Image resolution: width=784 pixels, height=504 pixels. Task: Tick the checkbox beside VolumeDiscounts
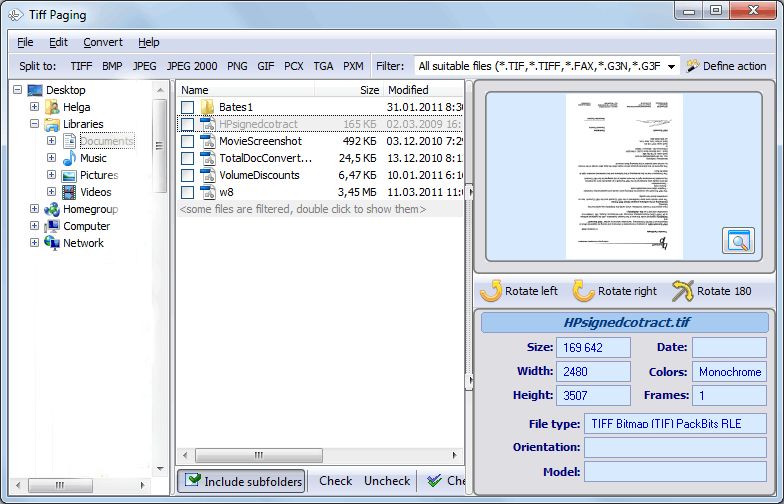pyautogui.click(x=188, y=176)
